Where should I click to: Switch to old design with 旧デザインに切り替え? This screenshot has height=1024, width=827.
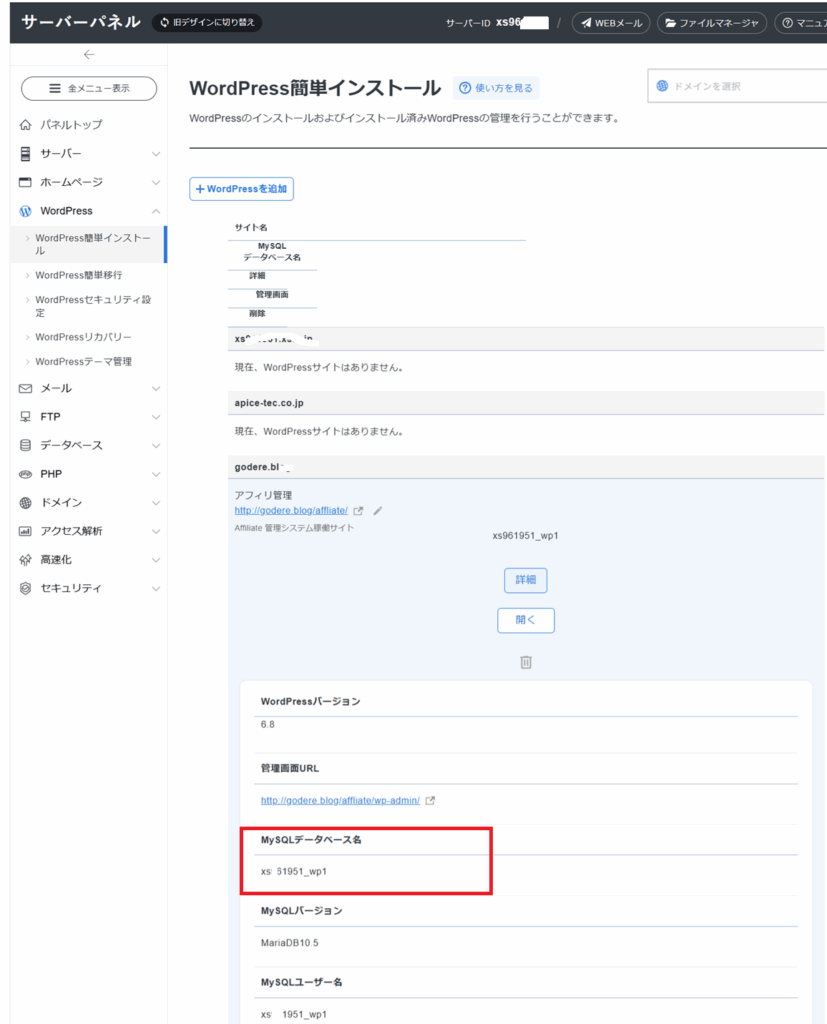207,22
